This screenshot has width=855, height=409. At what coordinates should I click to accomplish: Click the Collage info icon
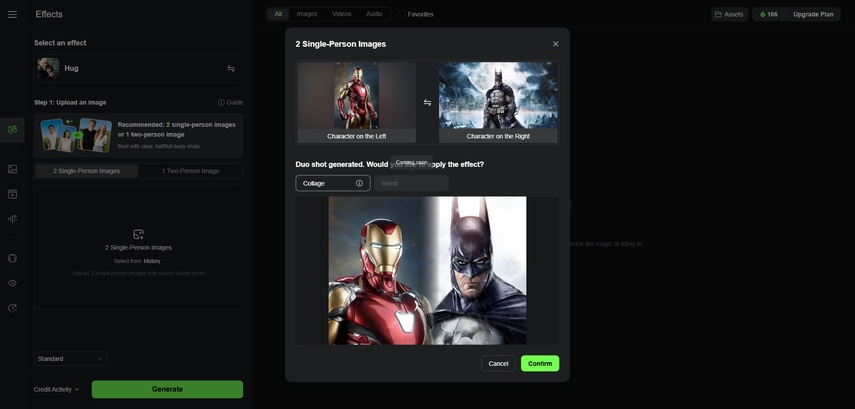pyautogui.click(x=359, y=183)
